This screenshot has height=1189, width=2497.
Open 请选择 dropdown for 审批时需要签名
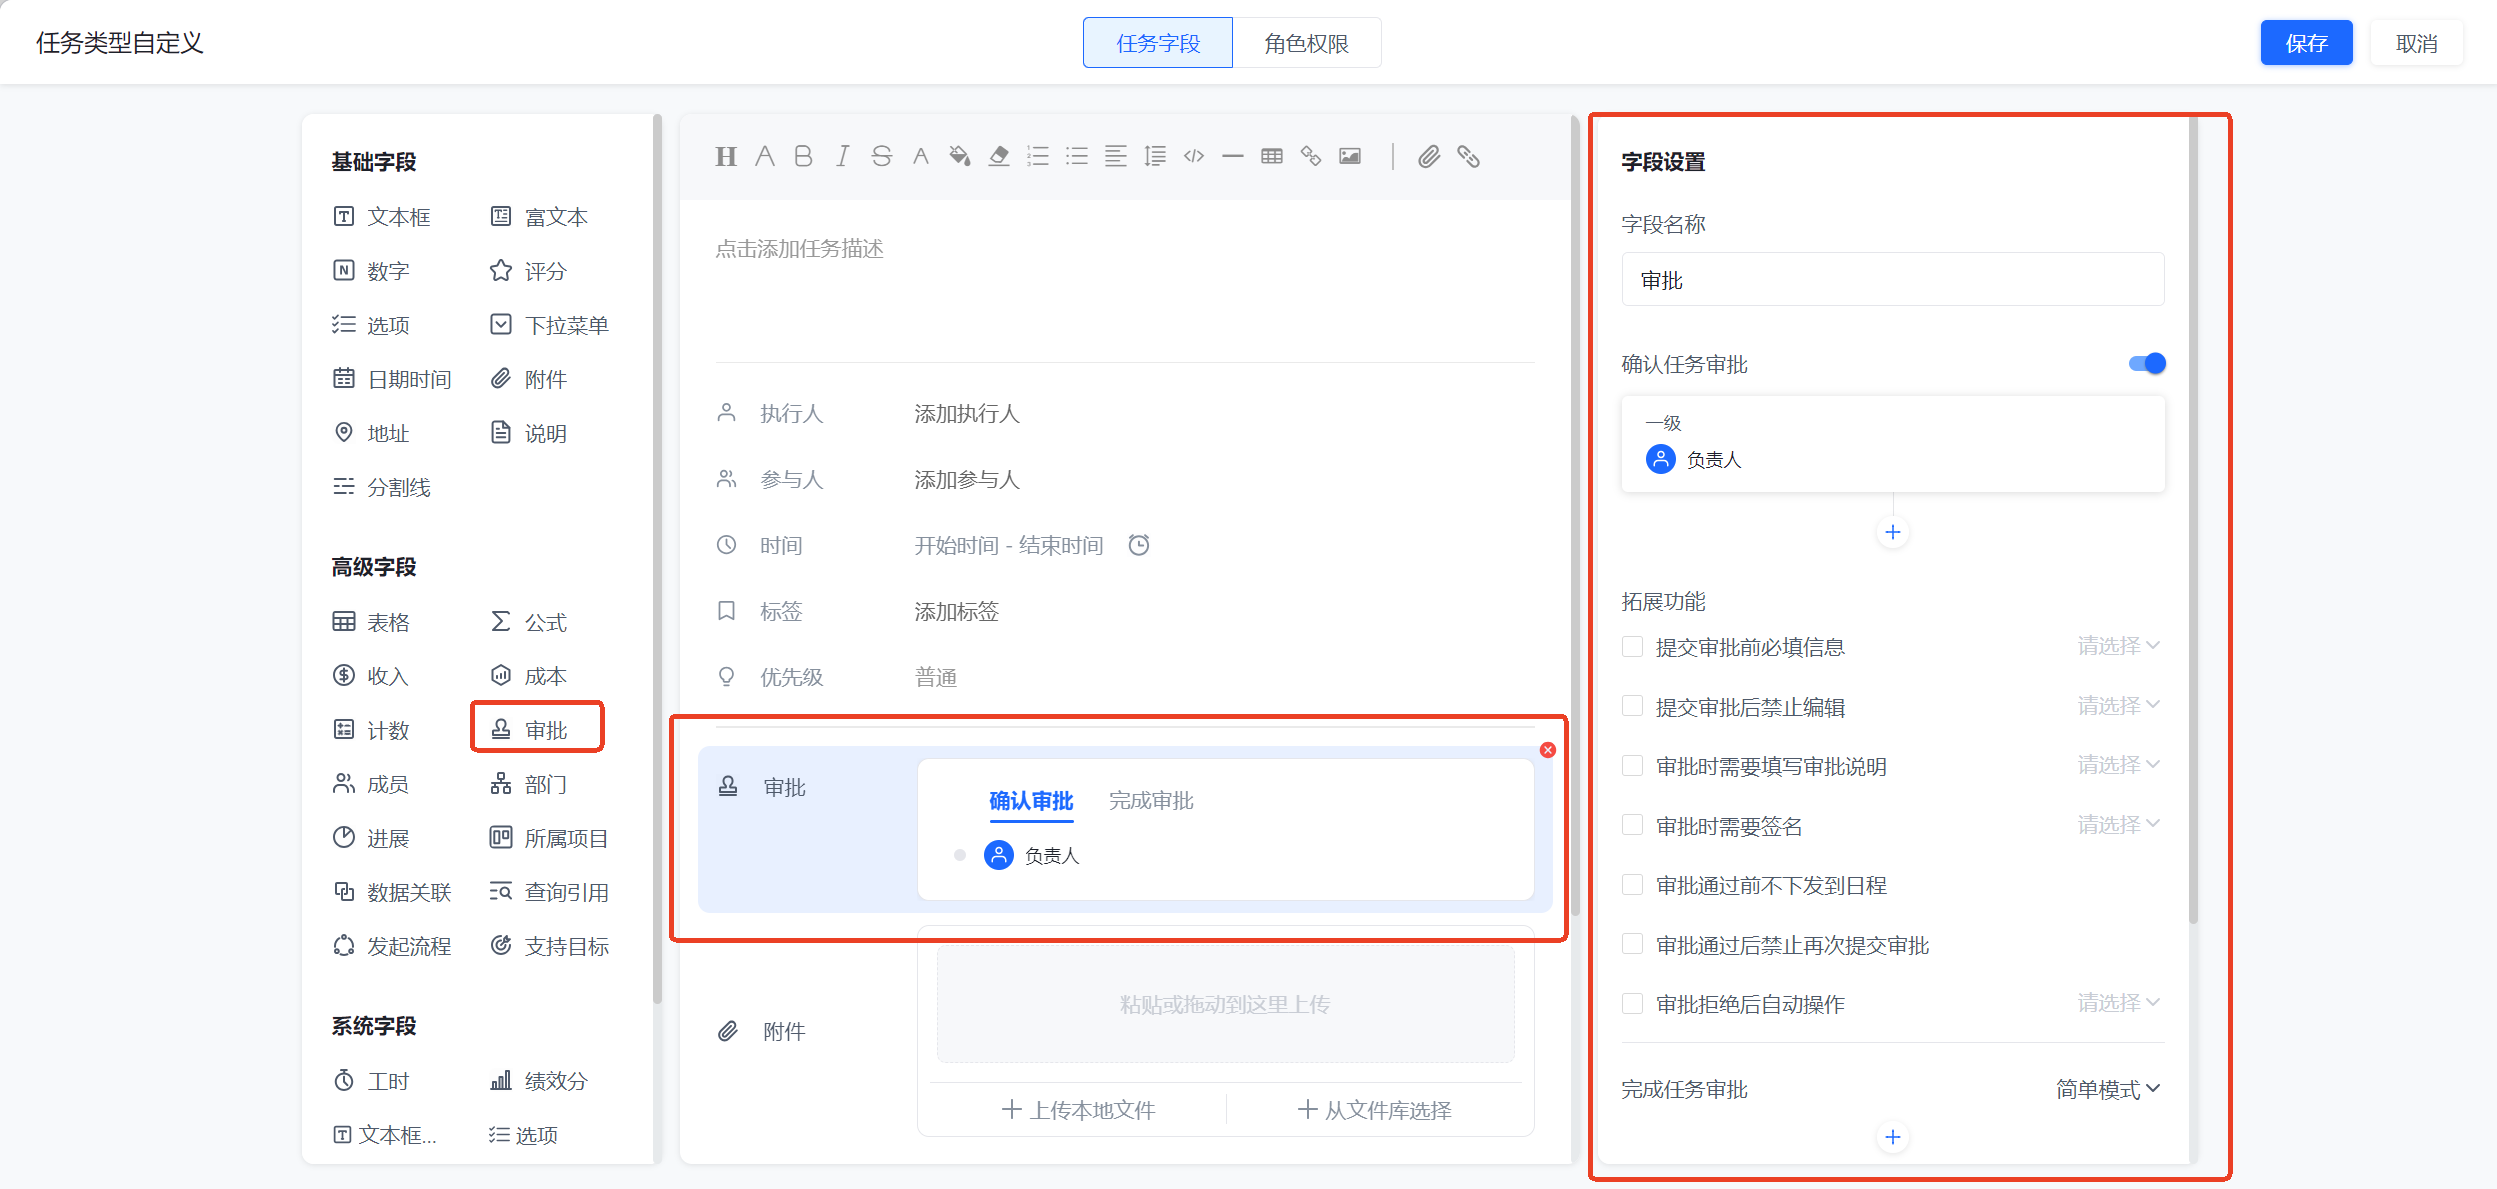coord(2119,825)
